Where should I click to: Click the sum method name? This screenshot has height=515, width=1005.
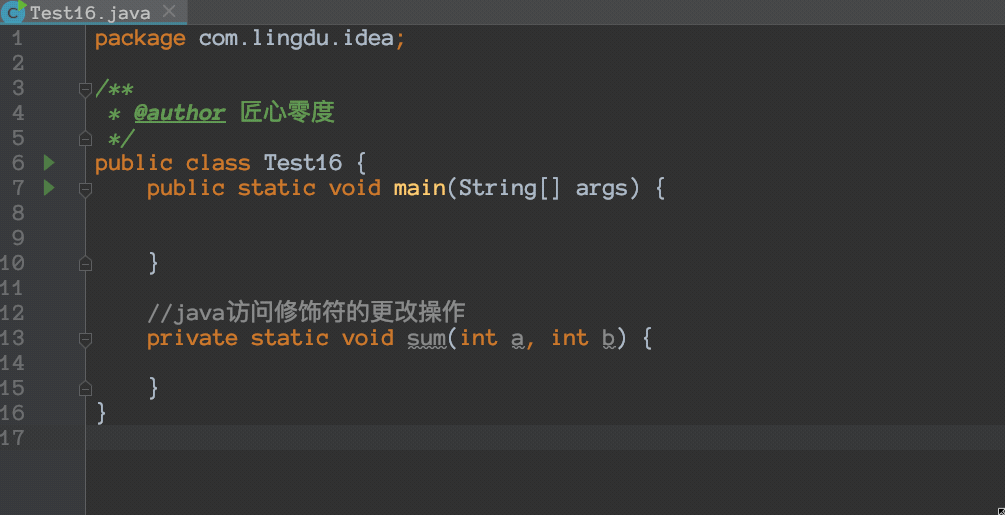(426, 338)
